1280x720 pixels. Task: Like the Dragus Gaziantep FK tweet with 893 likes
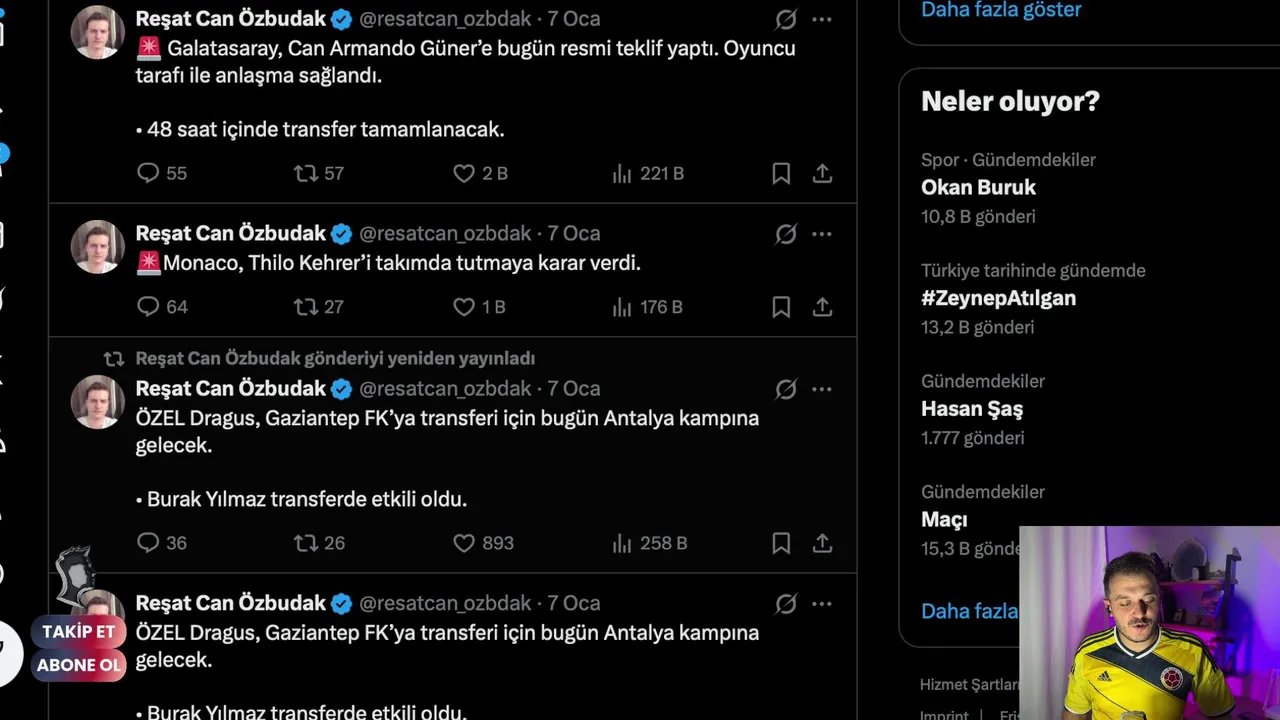(464, 543)
